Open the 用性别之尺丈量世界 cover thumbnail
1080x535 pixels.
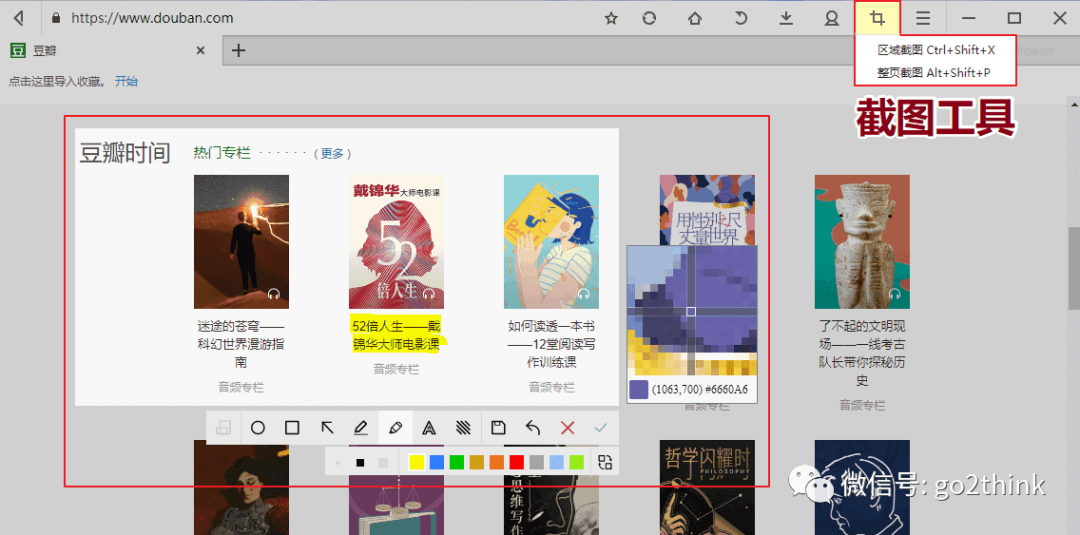[707, 210]
